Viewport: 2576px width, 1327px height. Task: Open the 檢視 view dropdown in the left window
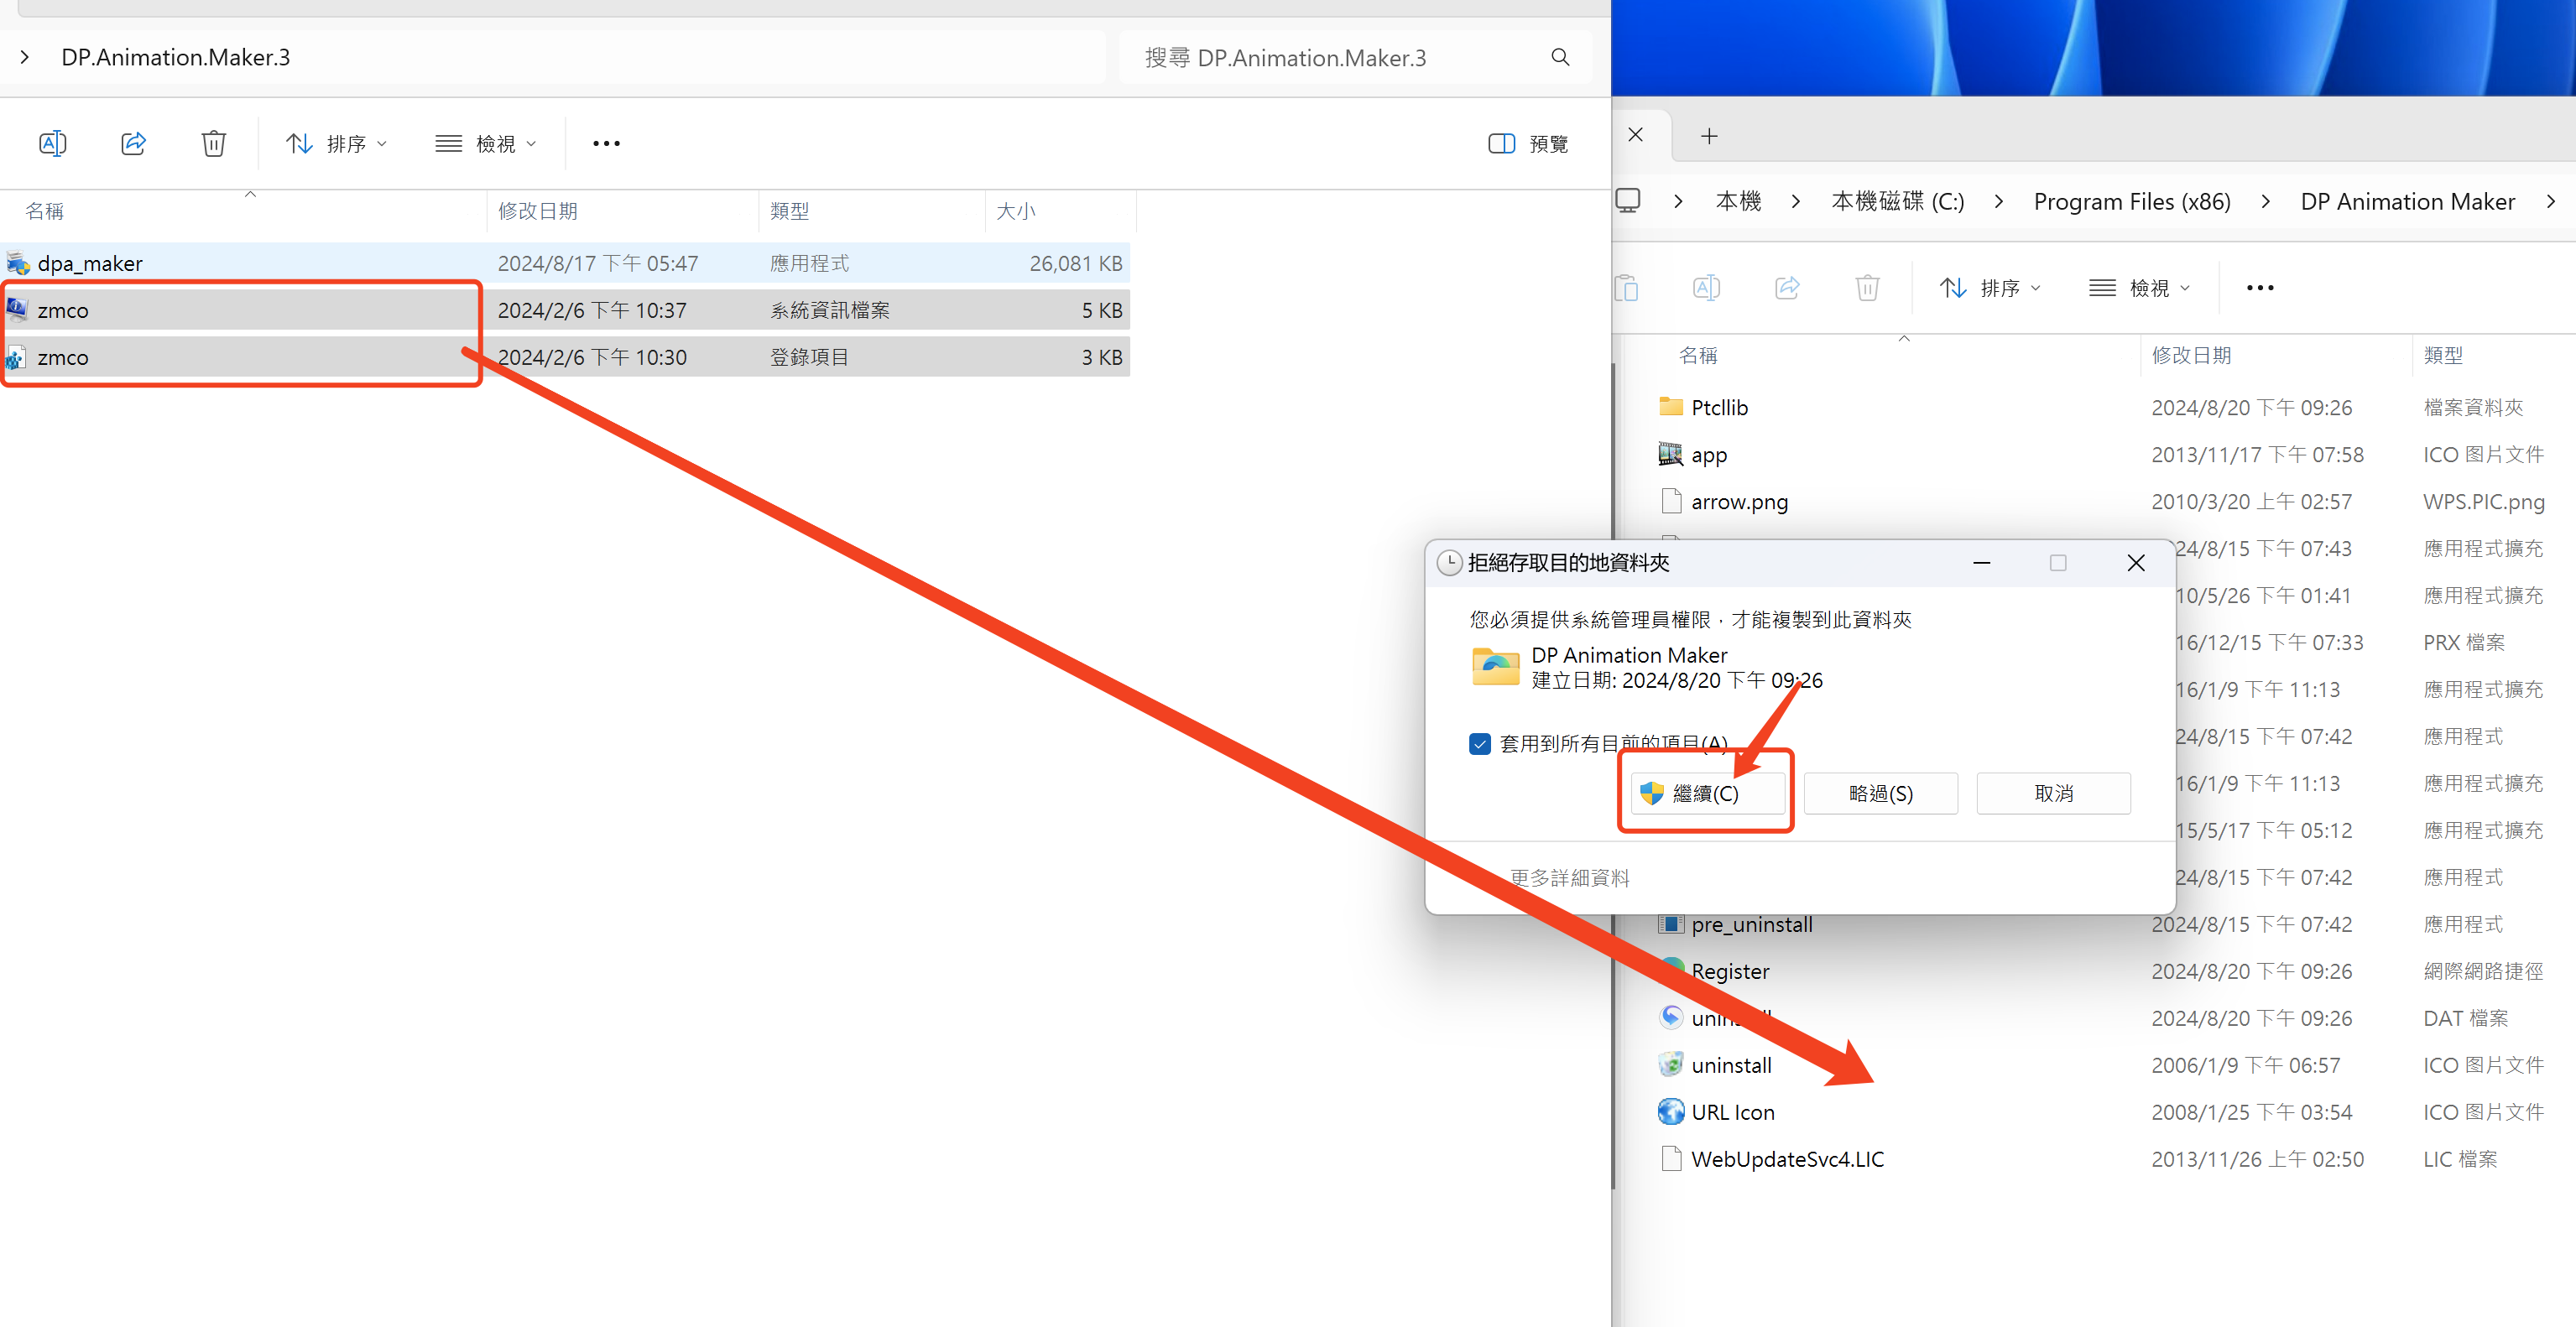487,143
